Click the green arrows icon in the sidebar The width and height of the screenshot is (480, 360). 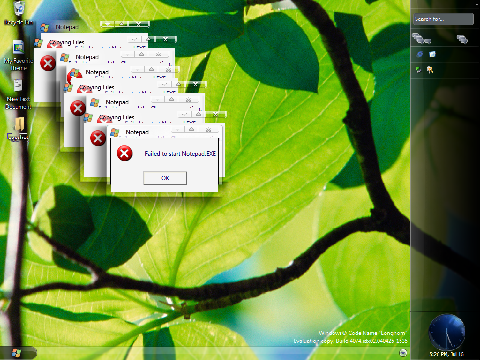coord(418,70)
